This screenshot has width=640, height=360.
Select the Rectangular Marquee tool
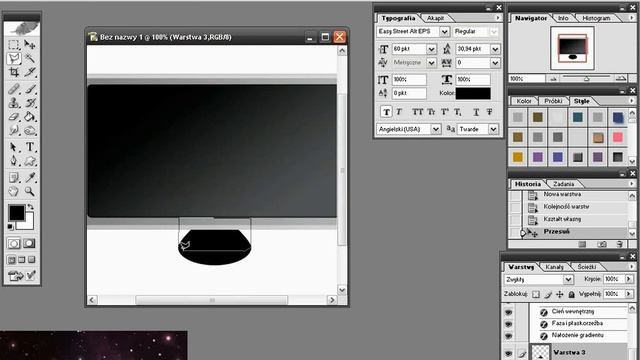point(14,44)
